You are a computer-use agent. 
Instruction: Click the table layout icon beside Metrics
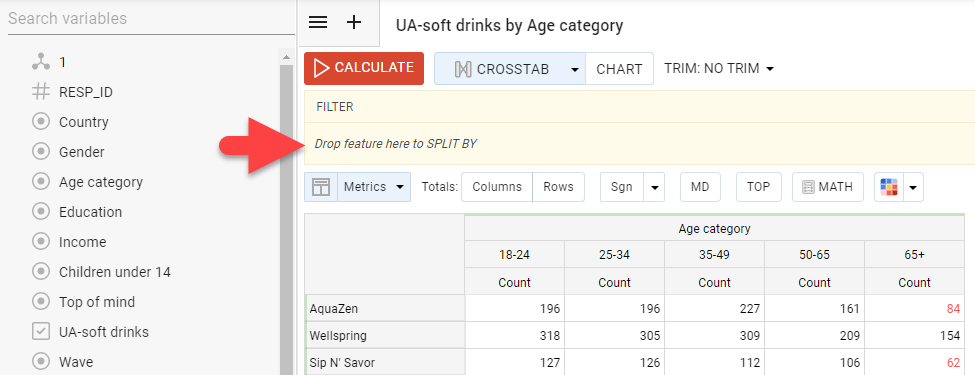[x=321, y=187]
